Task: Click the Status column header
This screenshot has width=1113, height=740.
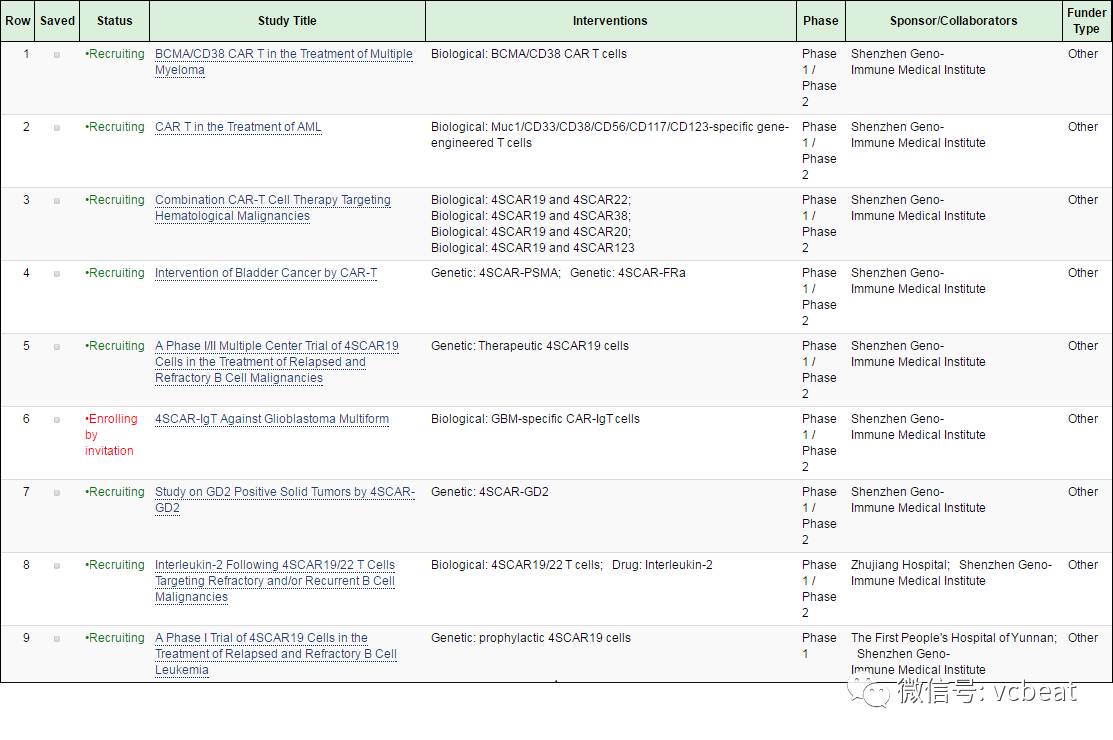Action: (x=114, y=21)
